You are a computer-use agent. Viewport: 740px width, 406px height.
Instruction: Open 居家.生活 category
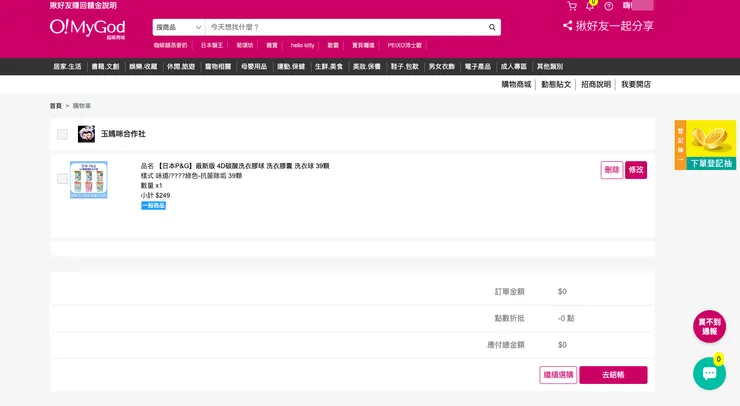click(x=67, y=67)
